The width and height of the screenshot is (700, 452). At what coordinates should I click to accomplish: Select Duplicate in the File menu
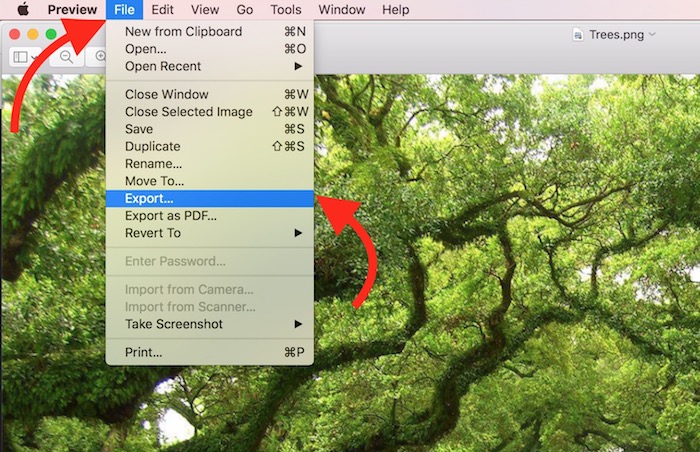(153, 146)
